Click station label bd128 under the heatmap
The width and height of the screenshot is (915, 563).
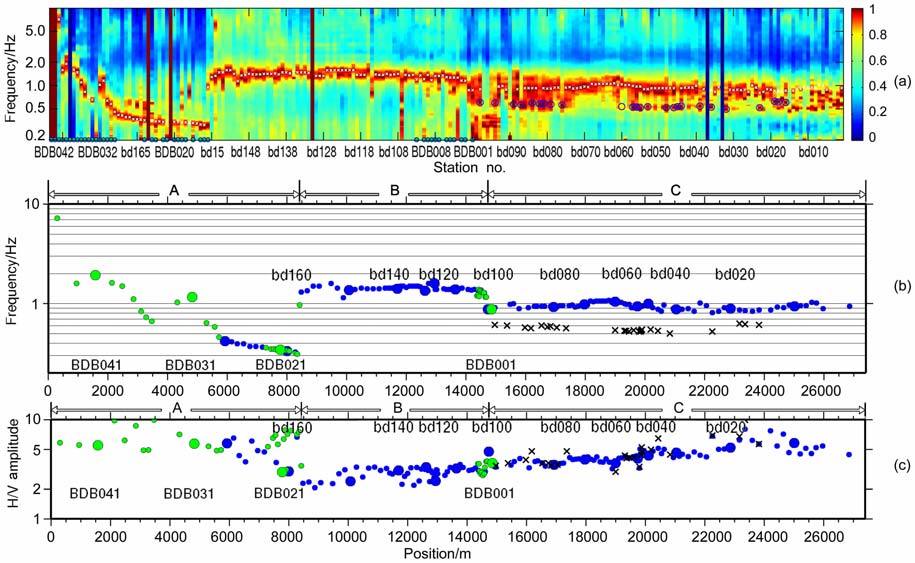click(x=321, y=153)
